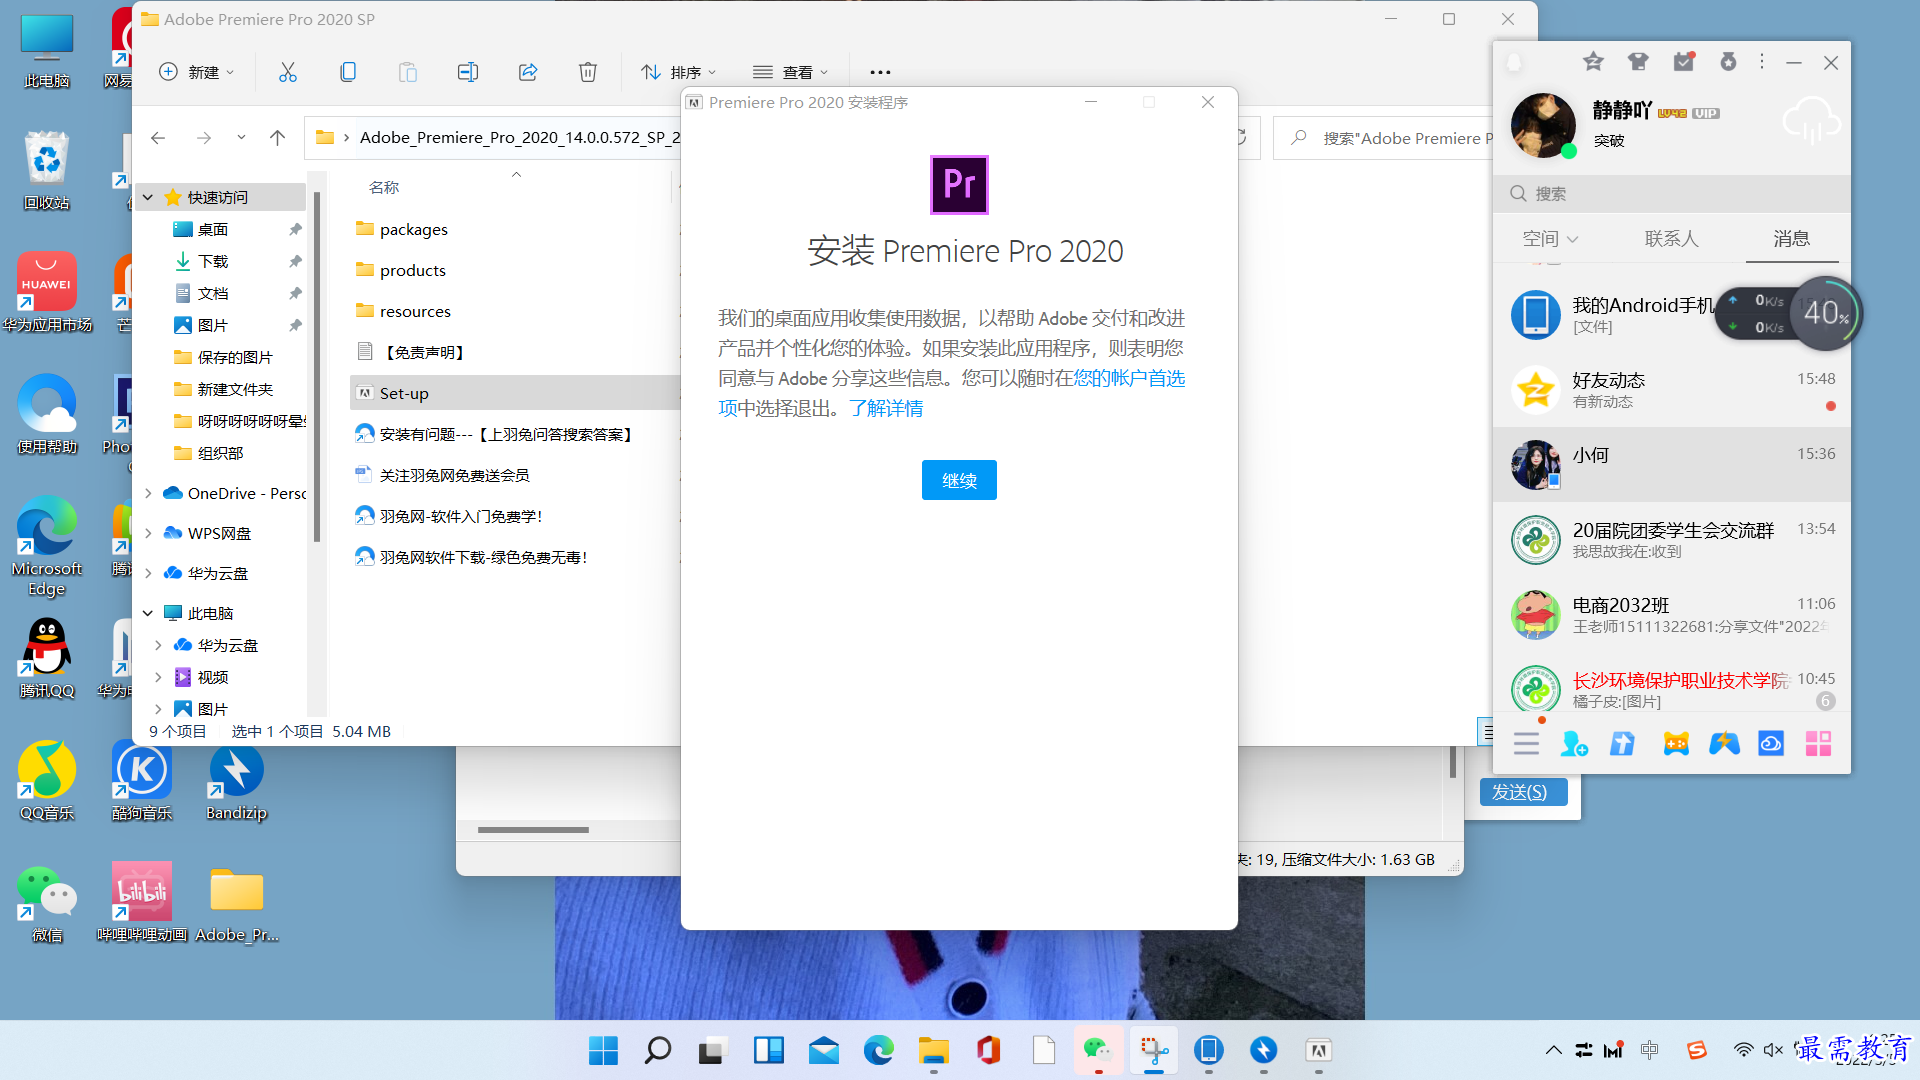This screenshot has width=1920, height=1080.
Task: Open 好友动态 message entry
Action: pos(1672,390)
